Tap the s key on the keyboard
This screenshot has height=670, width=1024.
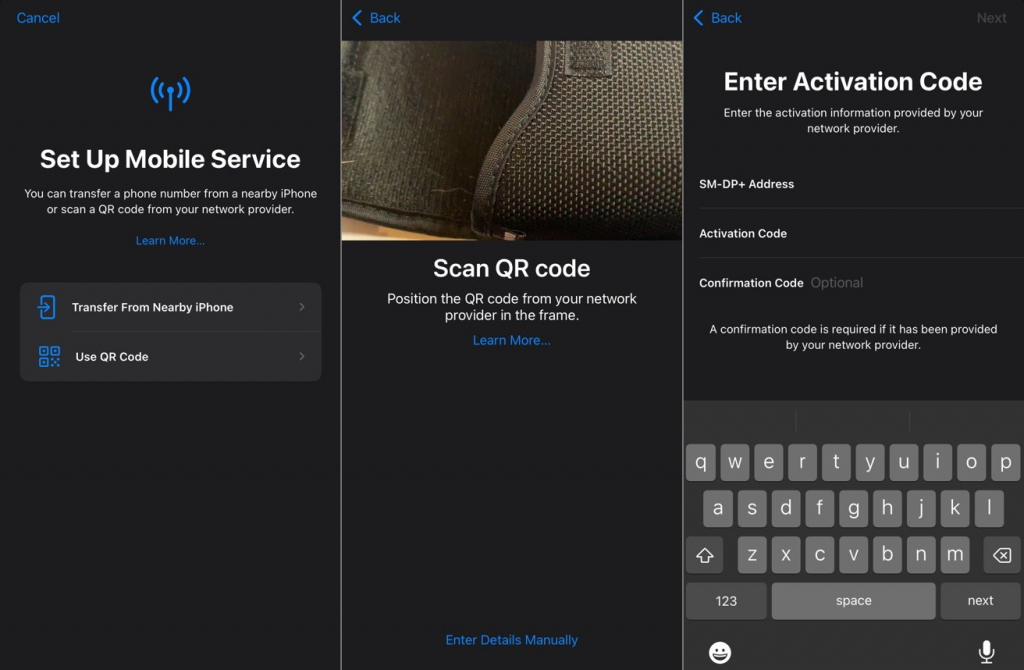pyautogui.click(x=752, y=508)
